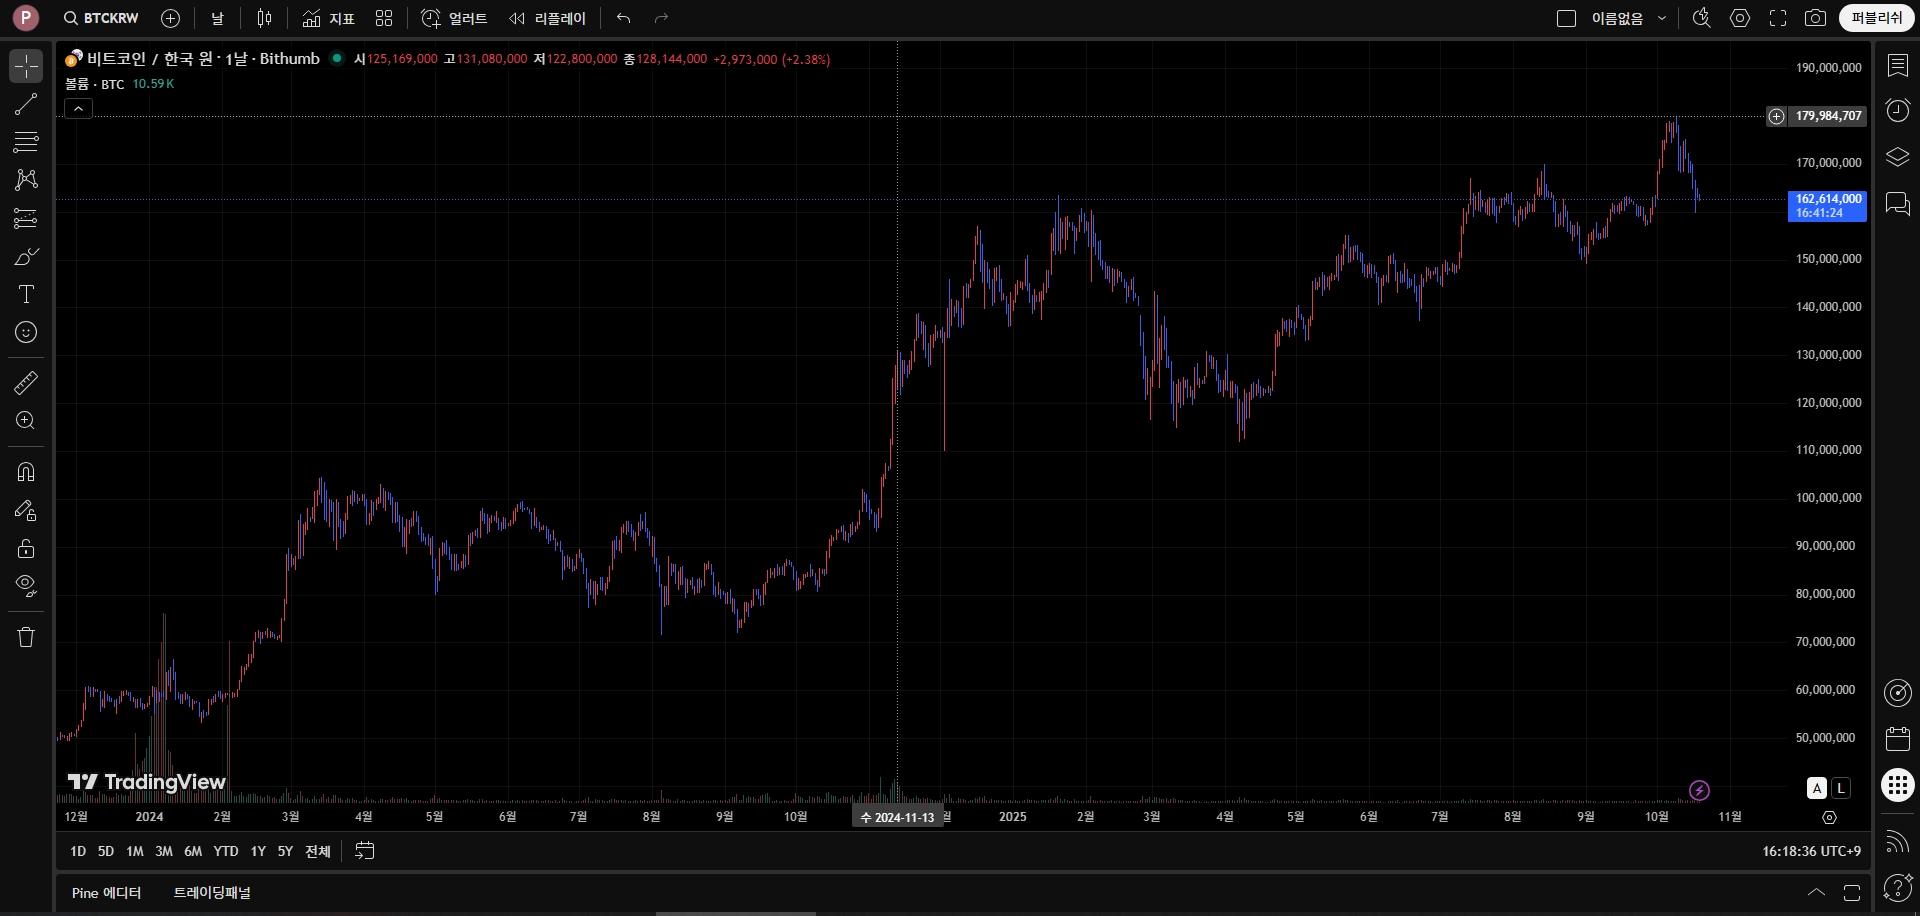Lock all drawing tools
Screen dimensions: 1920x916
point(26,548)
